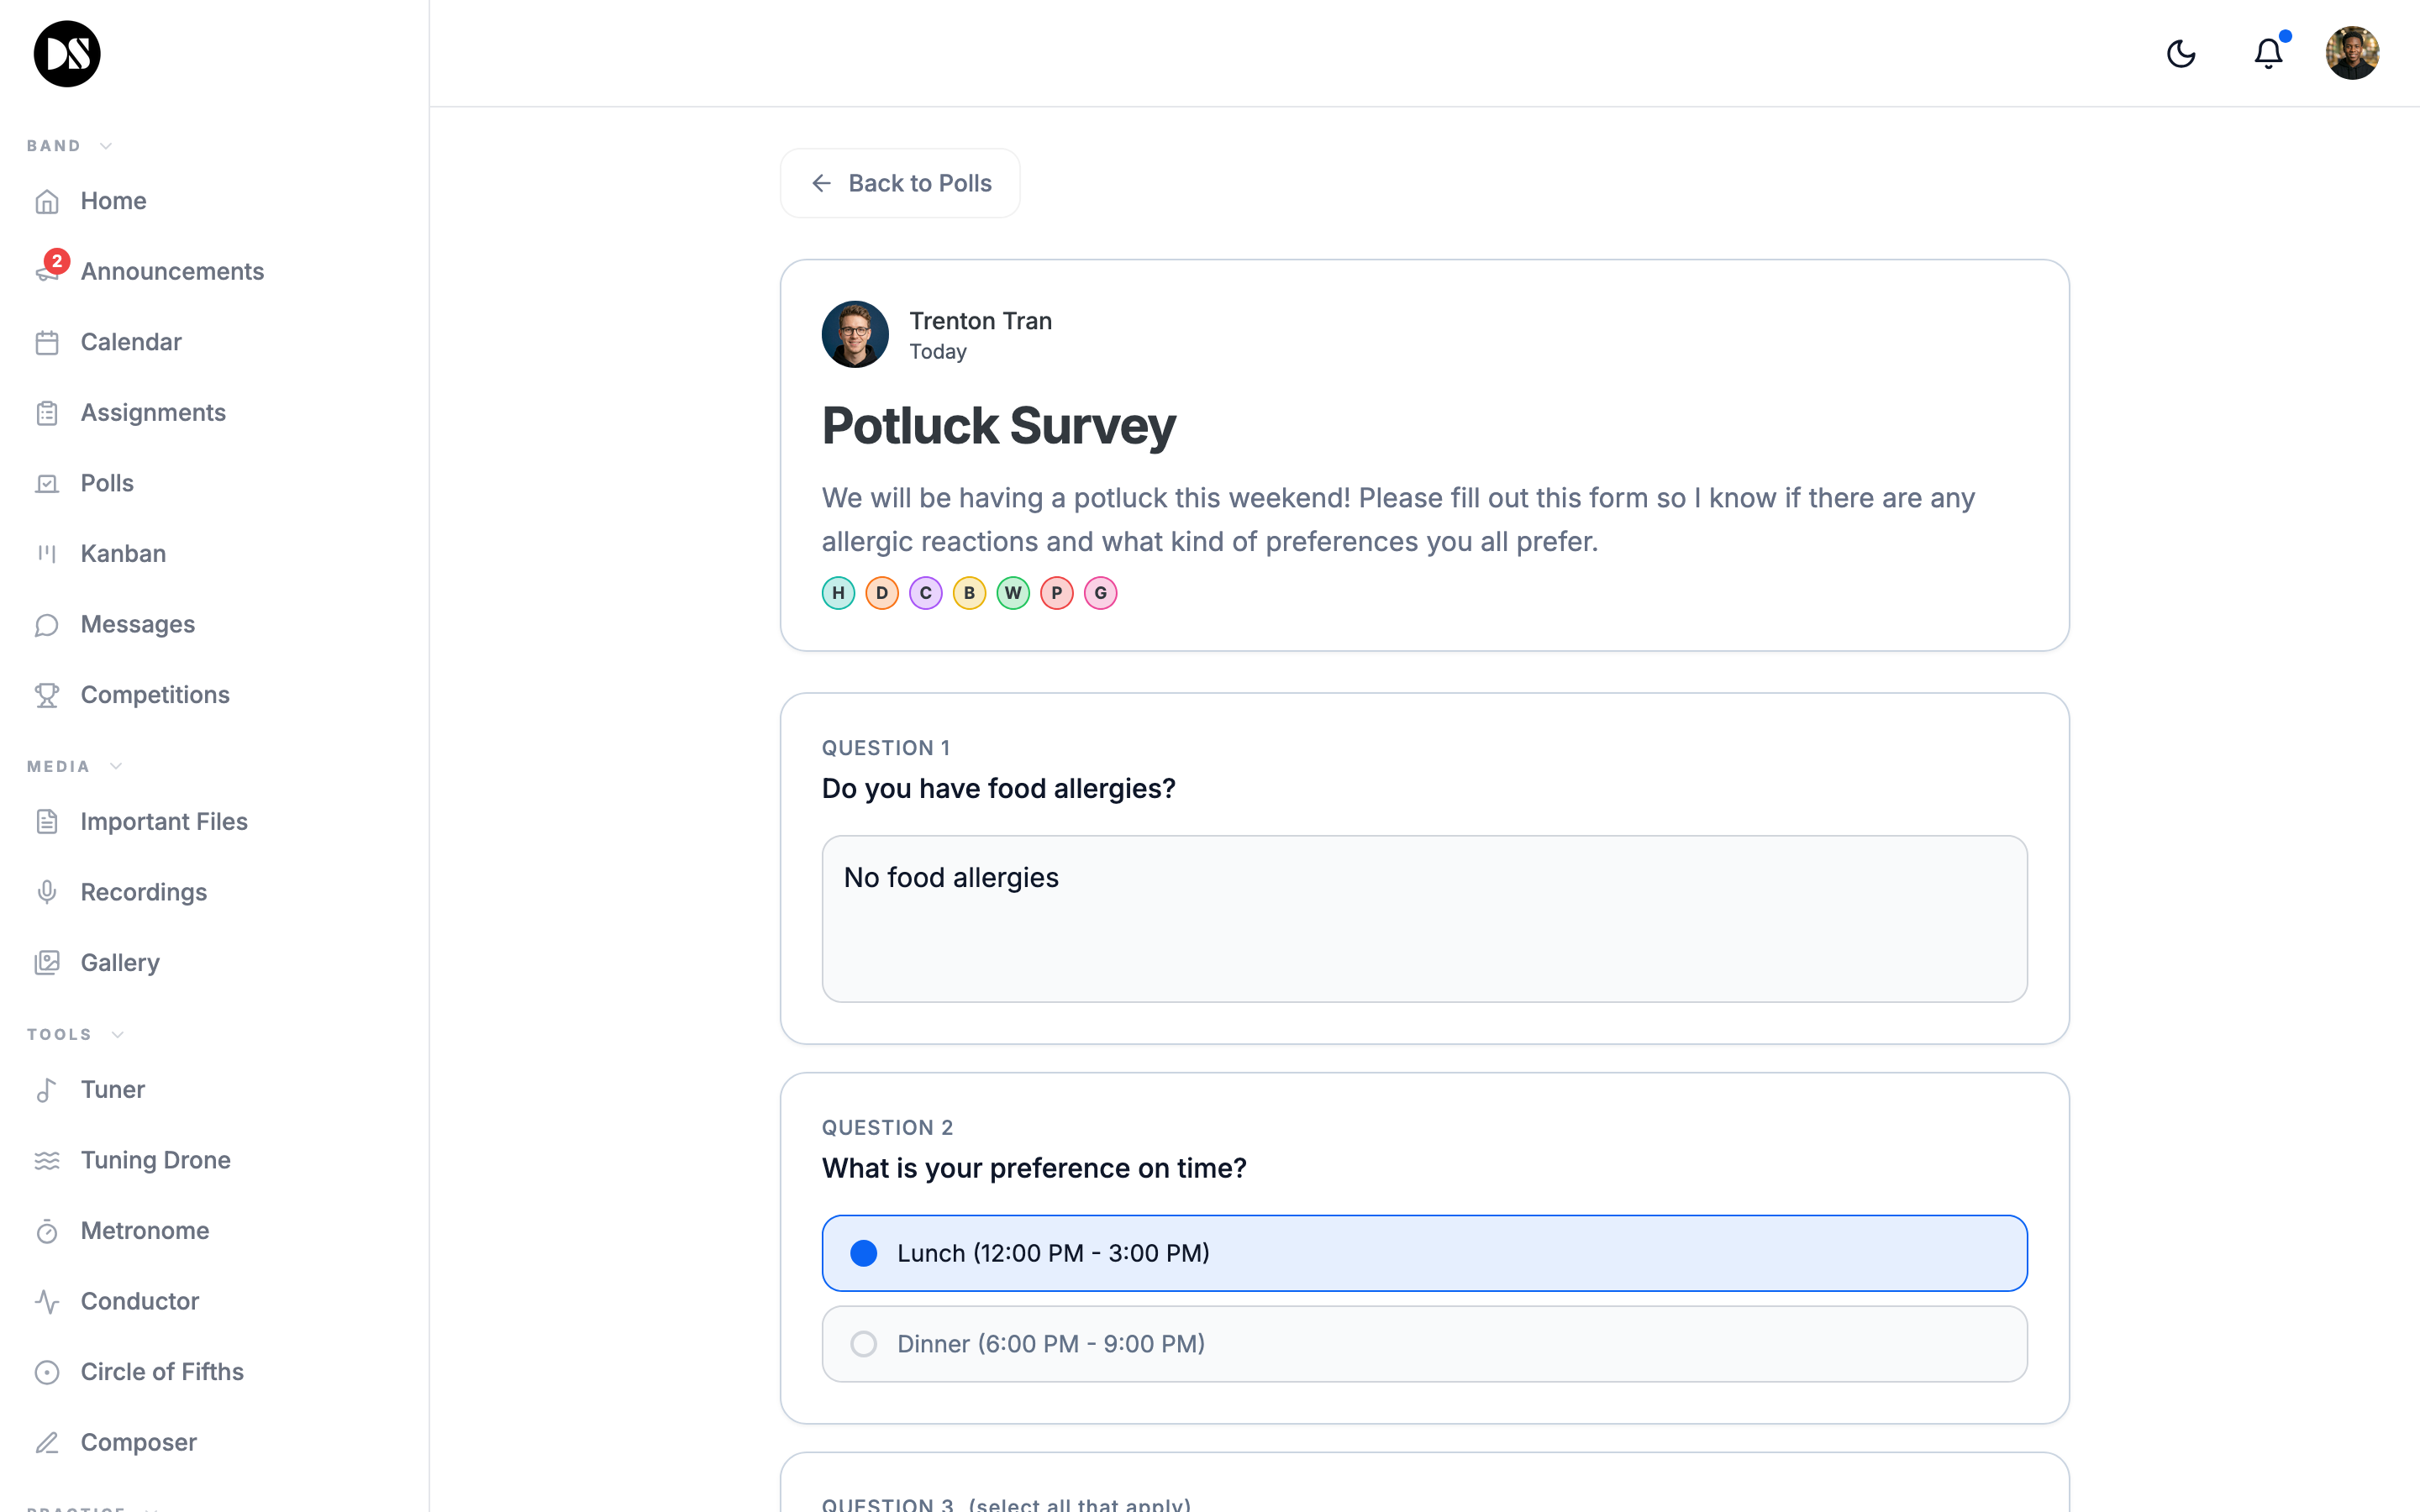
Task: Select the Tuner tool
Action: (x=112, y=1090)
